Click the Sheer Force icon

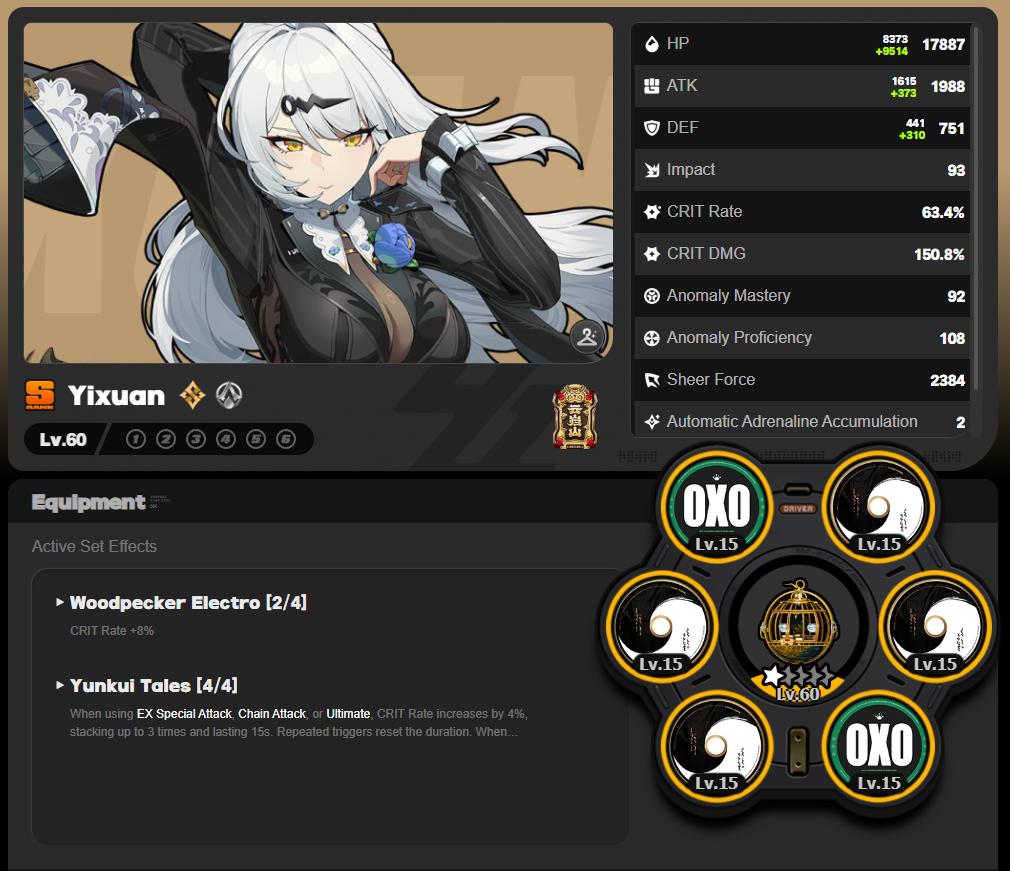pos(652,379)
